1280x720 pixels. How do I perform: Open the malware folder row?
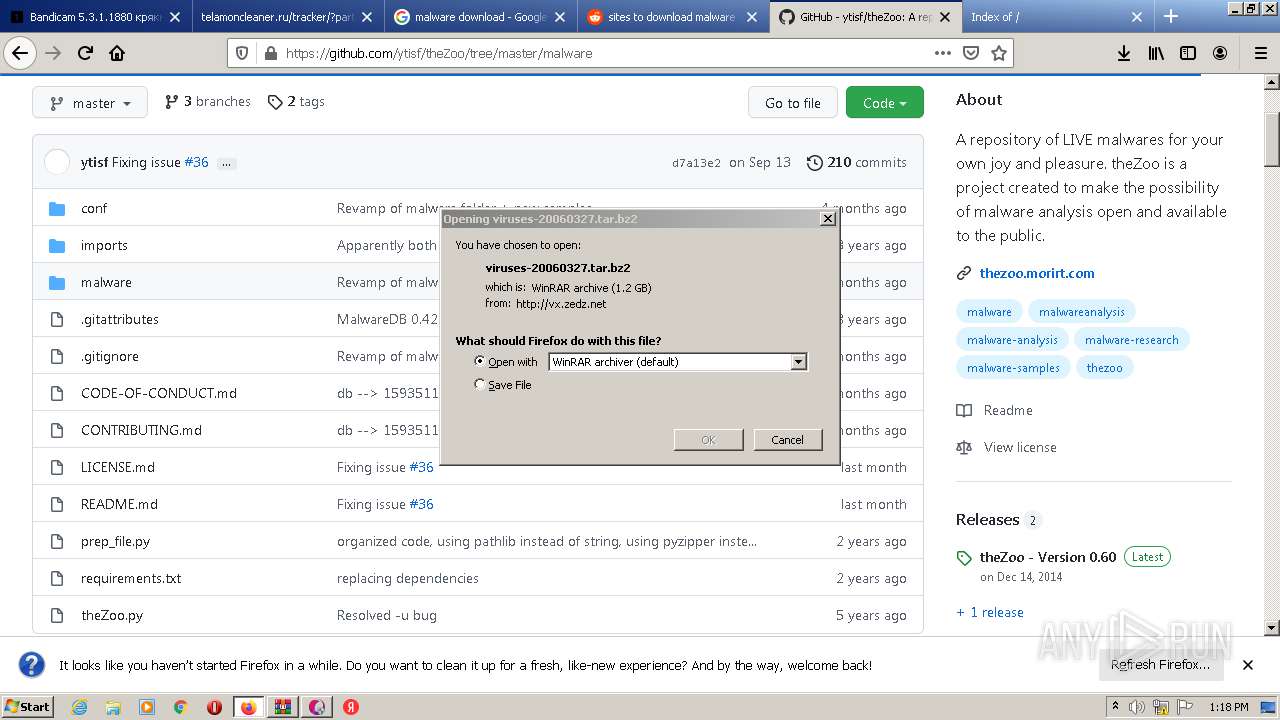click(x=478, y=282)
